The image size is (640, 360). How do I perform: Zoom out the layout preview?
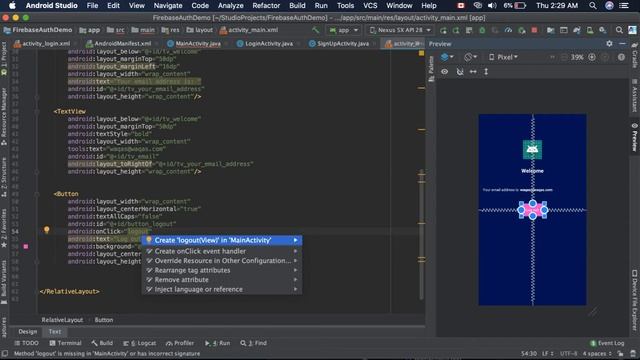tap(564, 57)
